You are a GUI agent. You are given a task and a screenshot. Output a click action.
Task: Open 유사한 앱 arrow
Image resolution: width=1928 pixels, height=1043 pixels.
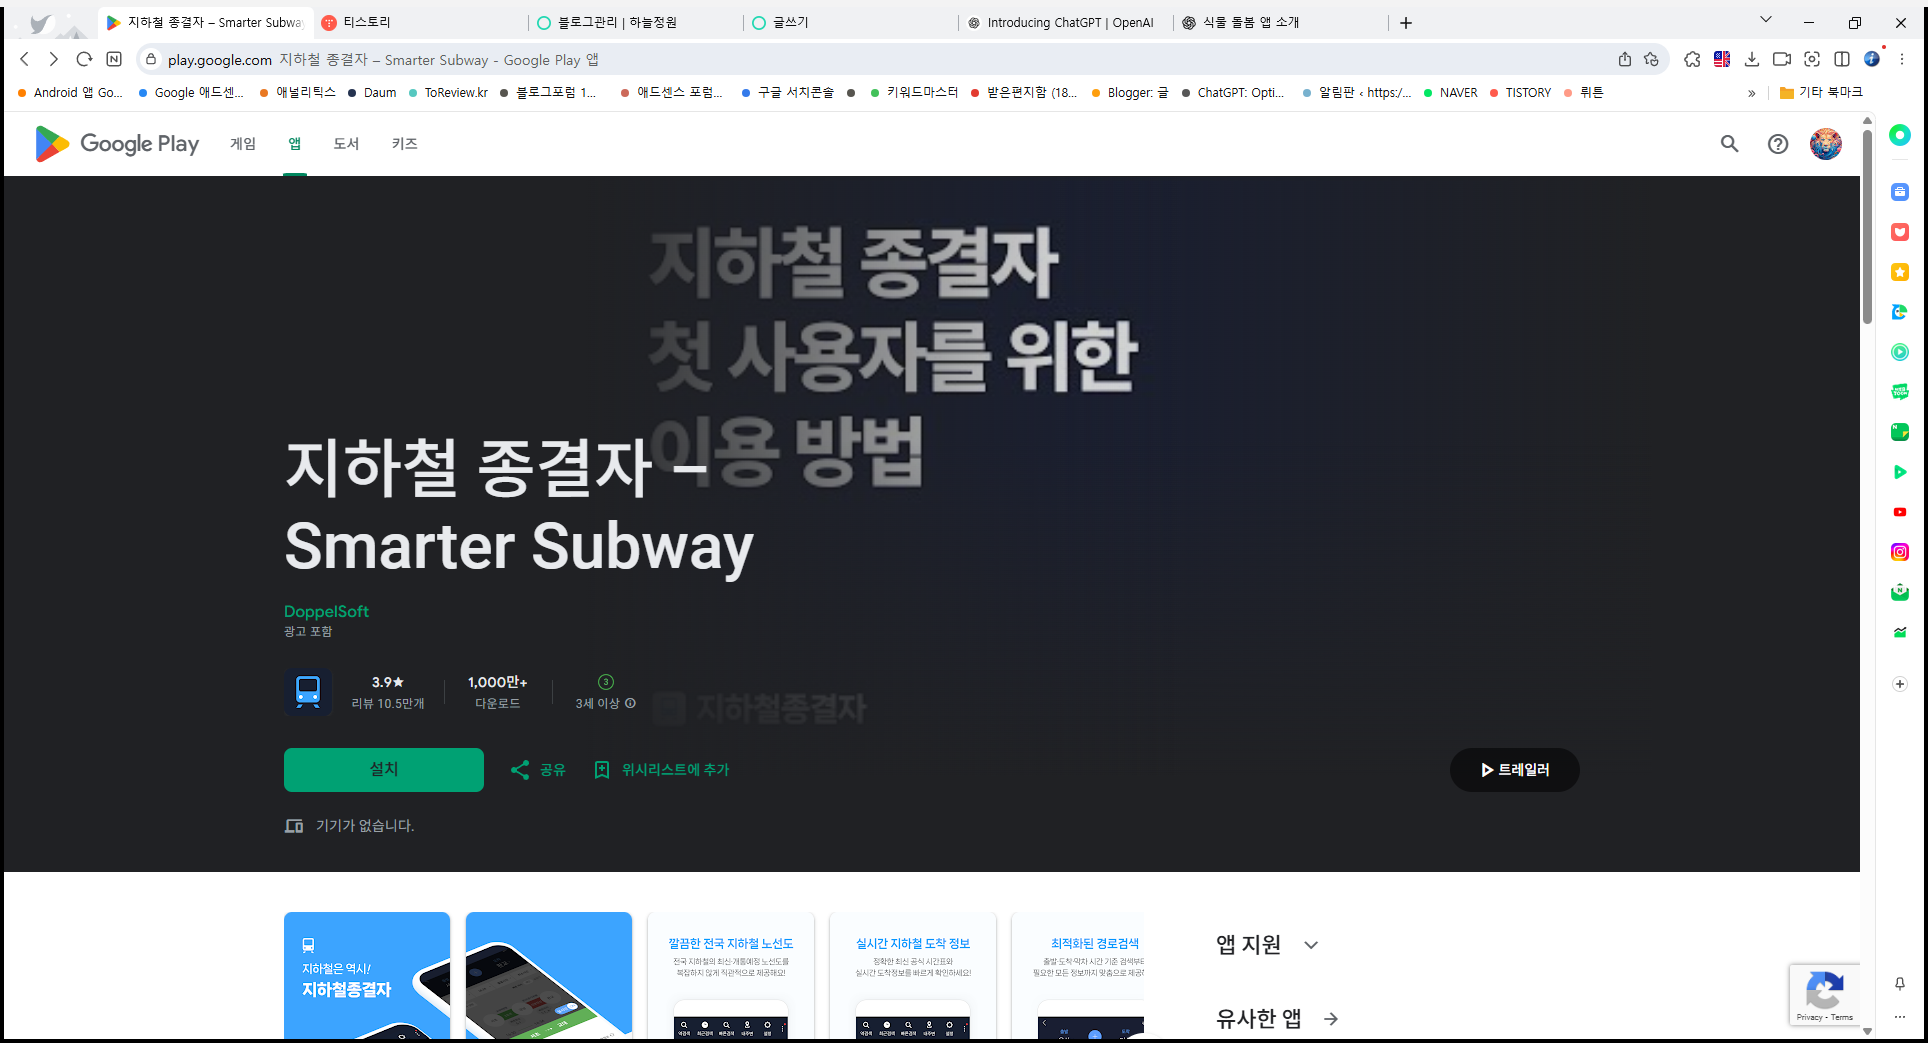pyautogui.click(x=1331, y=1019)
